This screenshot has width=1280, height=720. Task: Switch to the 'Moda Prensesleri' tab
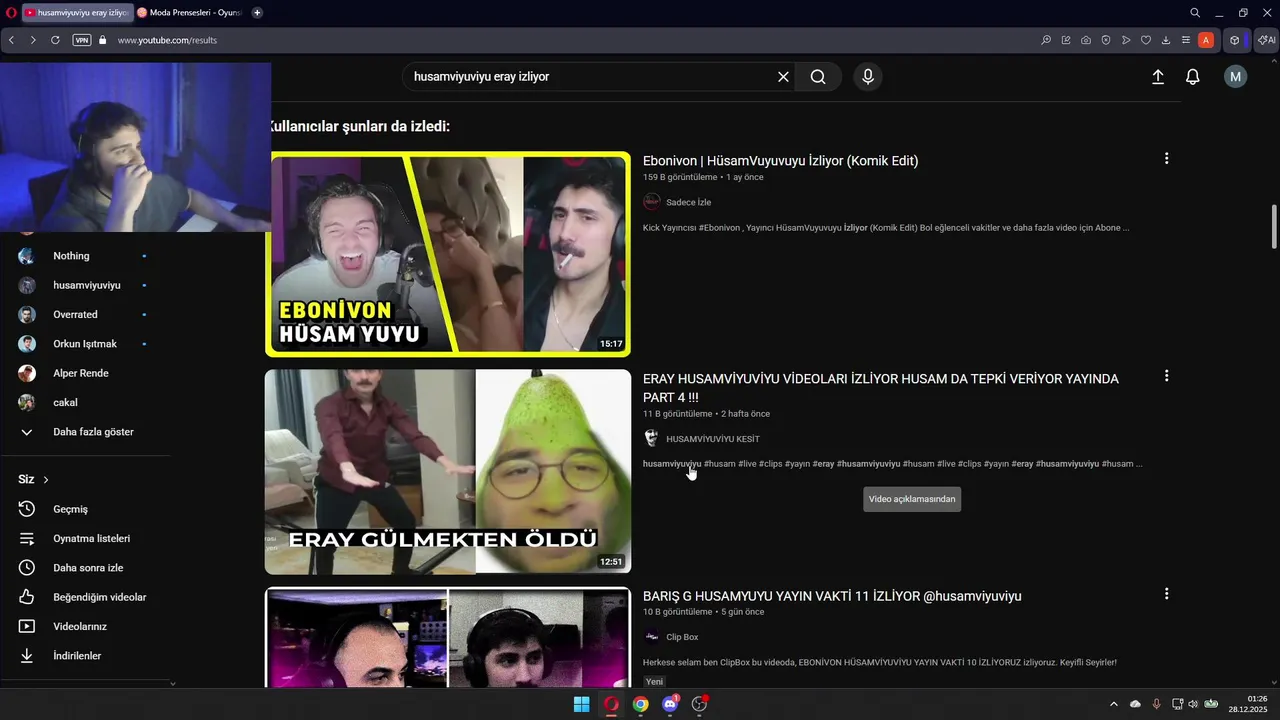pyautogui.click(x=190, y=13)
